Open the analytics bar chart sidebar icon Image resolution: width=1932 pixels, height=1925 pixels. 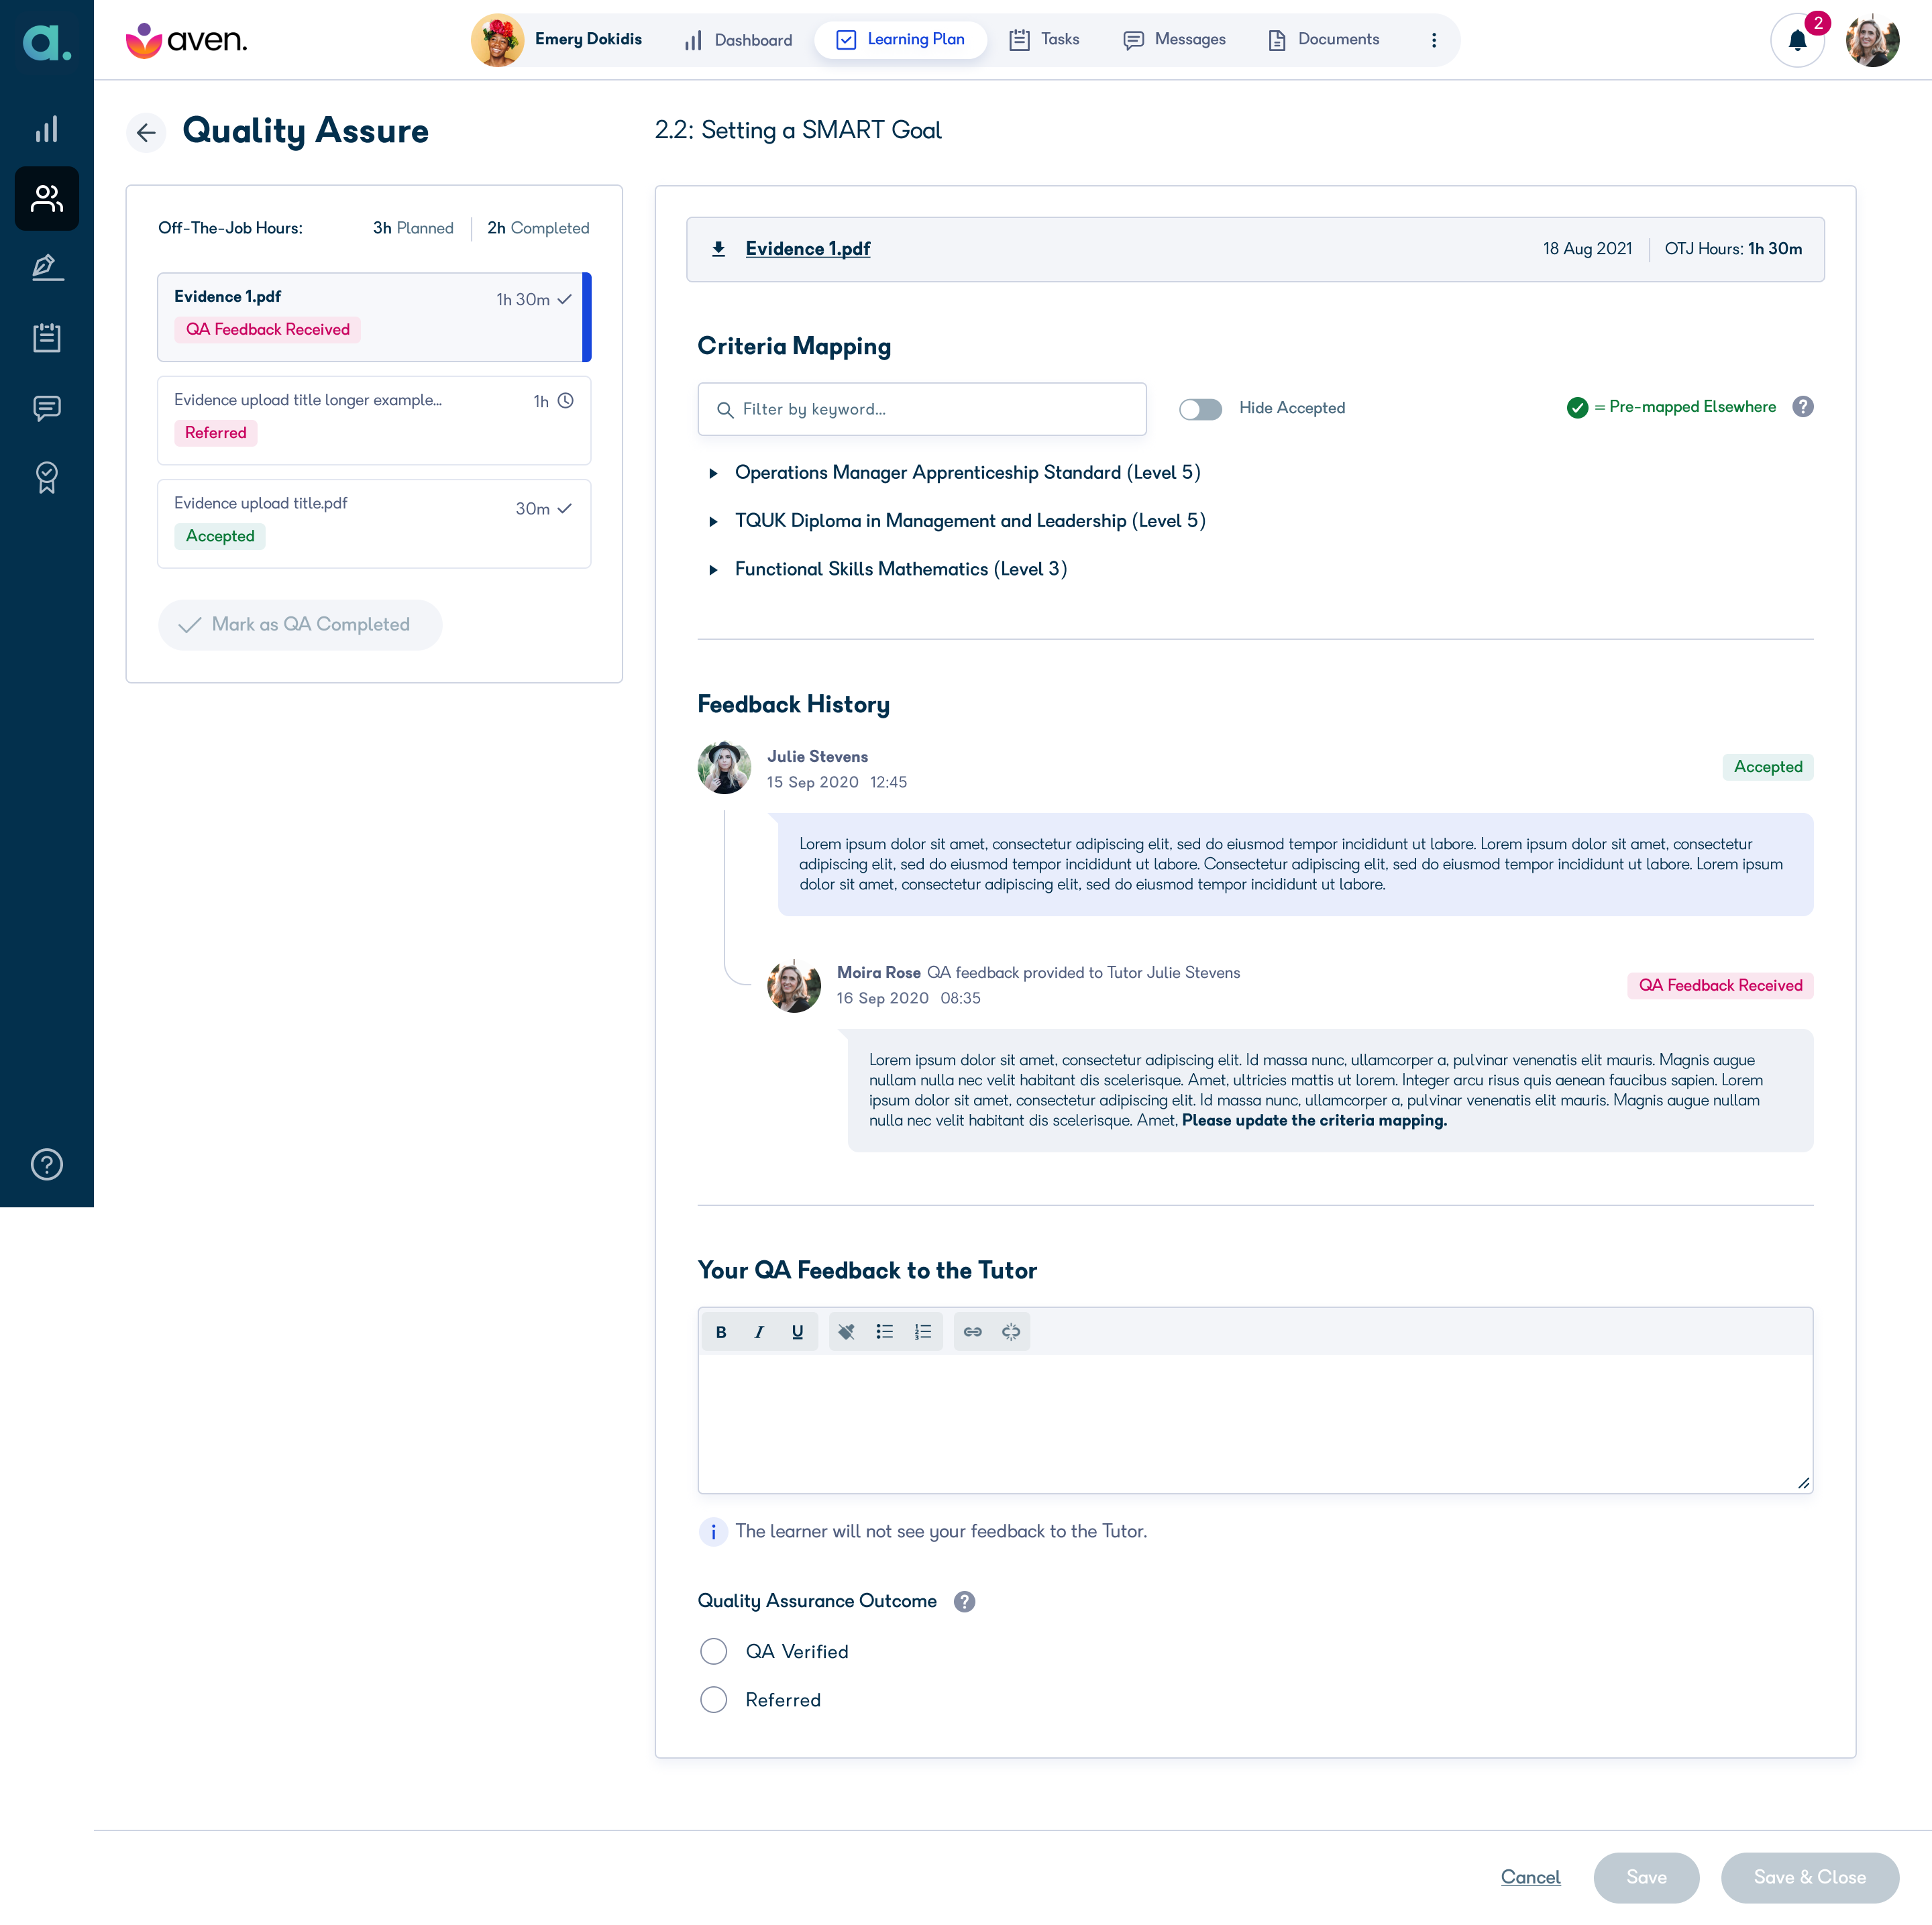pyautogui.click(x=47, y=129)
